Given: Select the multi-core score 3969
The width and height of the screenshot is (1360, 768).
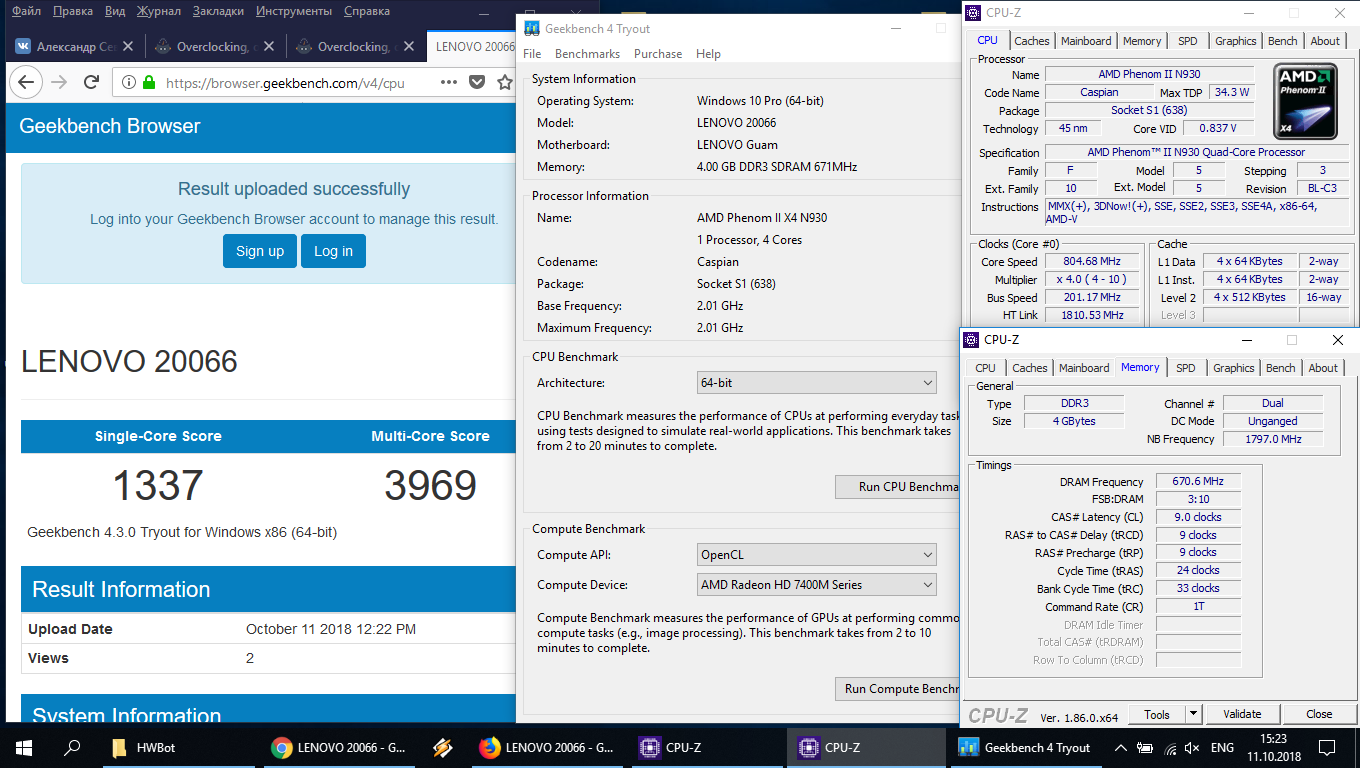Looking at the screenshot, I should (430, 485).
